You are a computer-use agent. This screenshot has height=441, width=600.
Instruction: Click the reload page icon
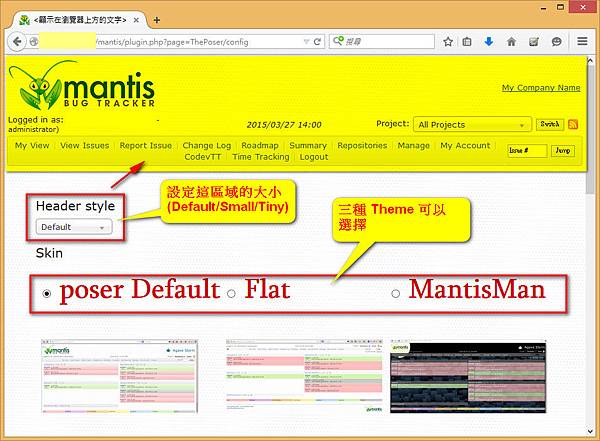317,41
